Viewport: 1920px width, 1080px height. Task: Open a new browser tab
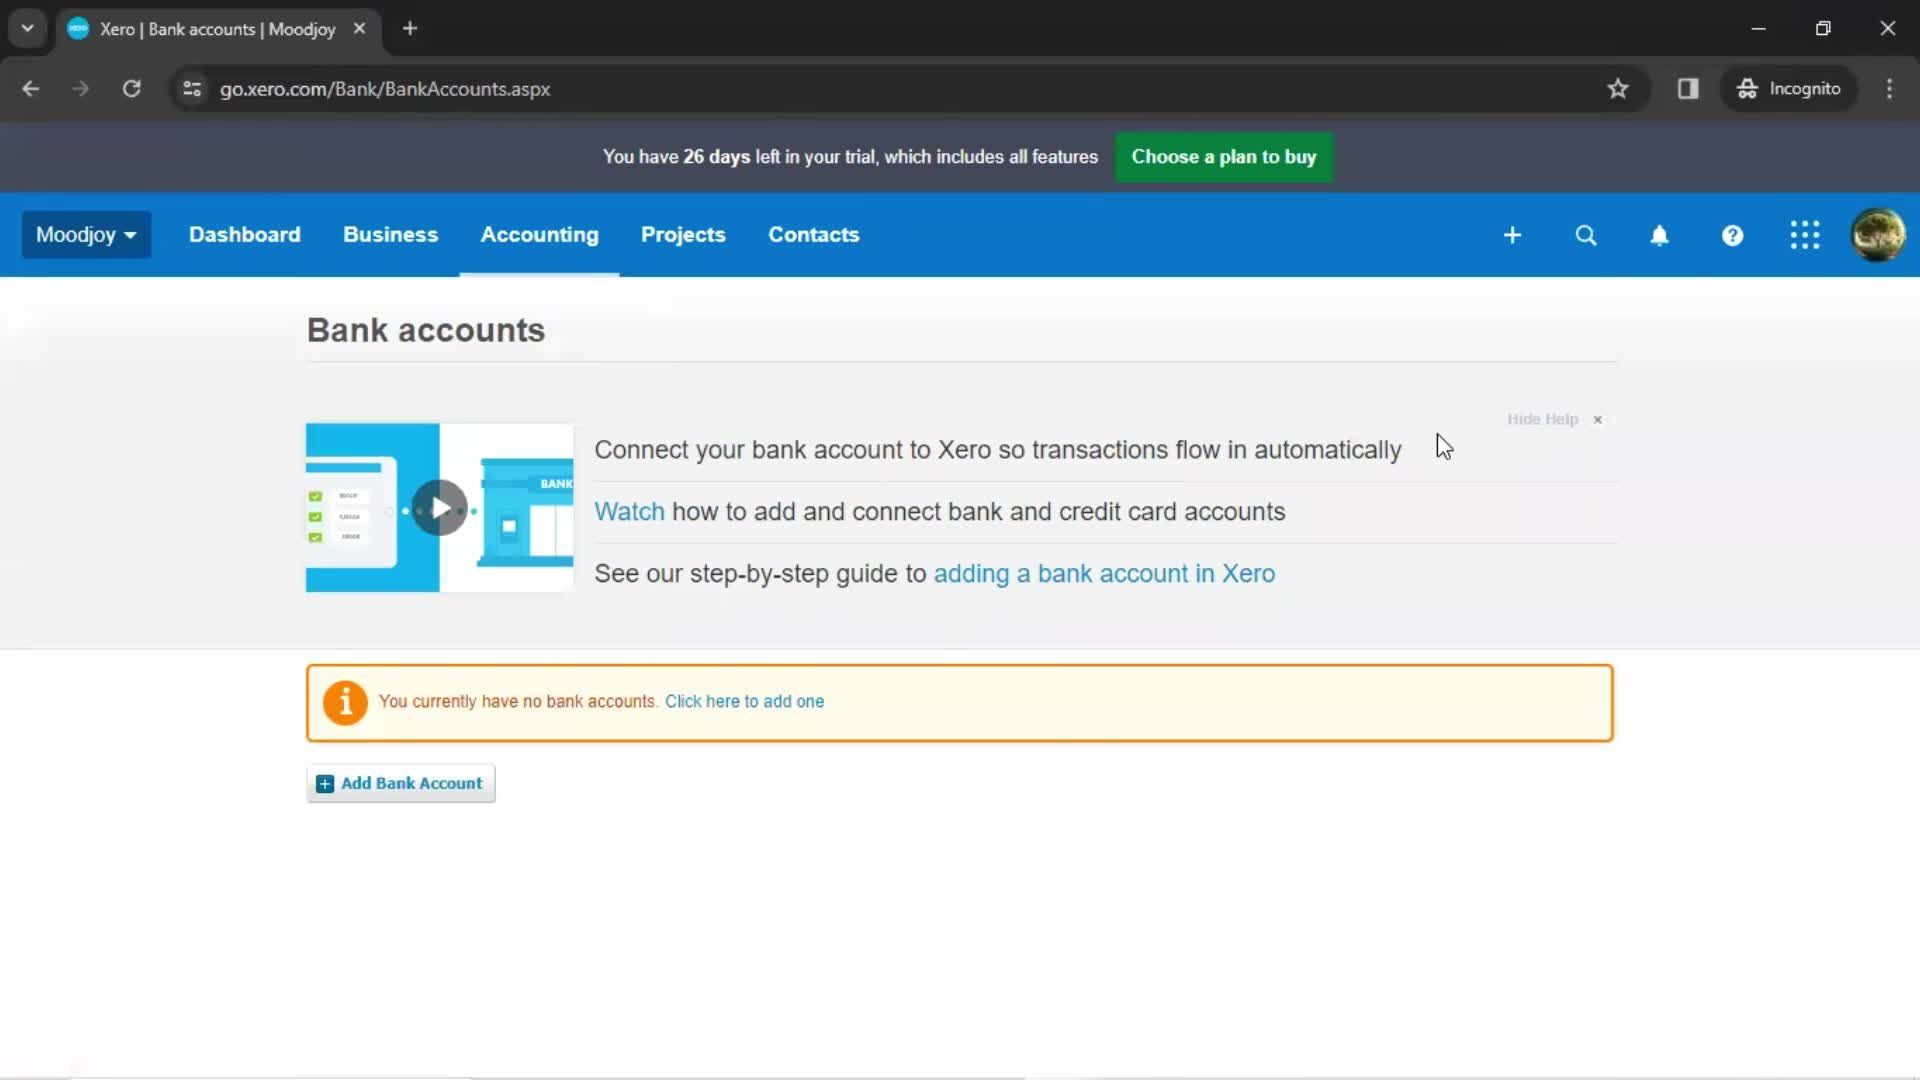coord(410,29)
